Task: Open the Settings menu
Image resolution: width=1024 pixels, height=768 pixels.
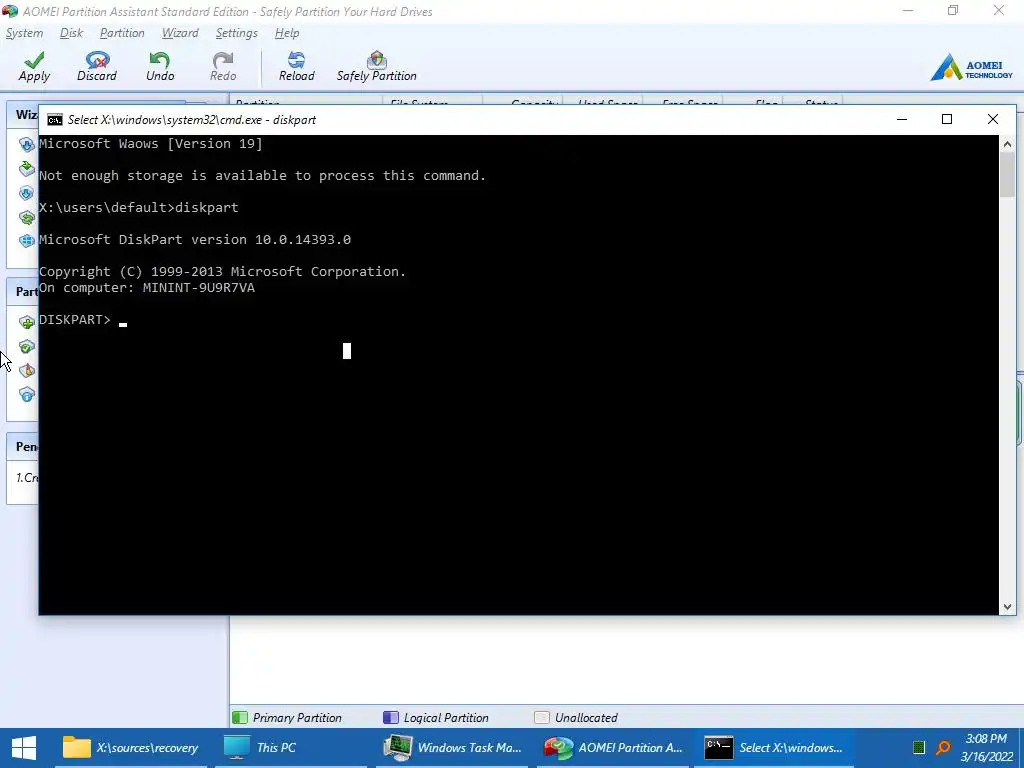Action: (236, 33)
